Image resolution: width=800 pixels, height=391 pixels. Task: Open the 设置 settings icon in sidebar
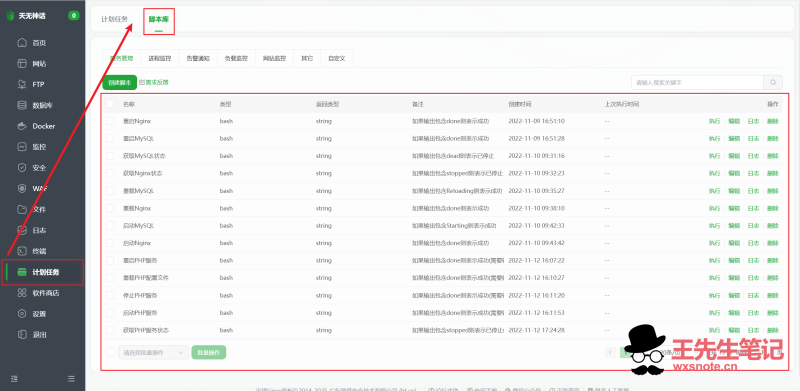coord(22,314)
